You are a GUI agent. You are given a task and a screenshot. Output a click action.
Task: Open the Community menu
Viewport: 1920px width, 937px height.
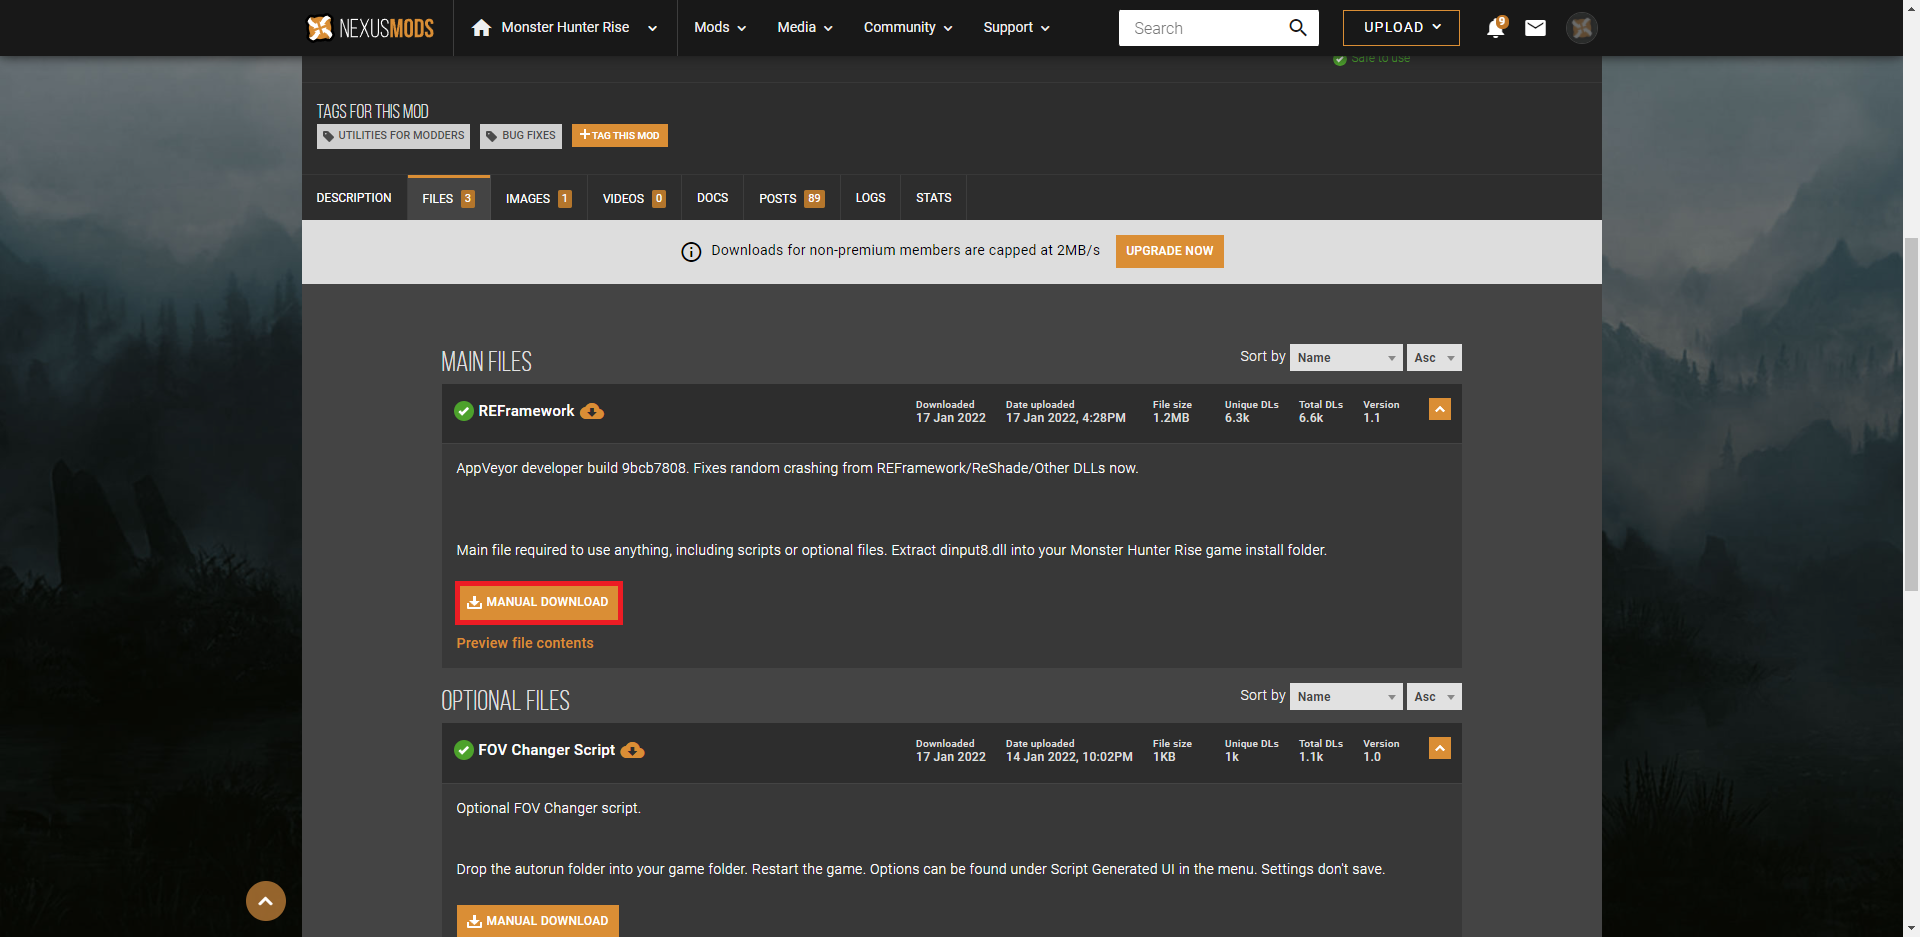pos(908,28)
